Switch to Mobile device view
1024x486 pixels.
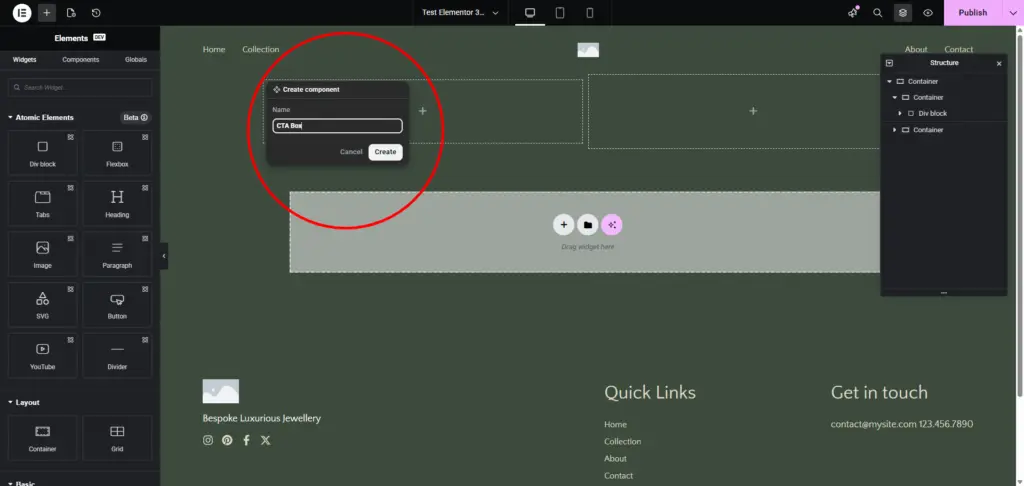coord(590,12)
